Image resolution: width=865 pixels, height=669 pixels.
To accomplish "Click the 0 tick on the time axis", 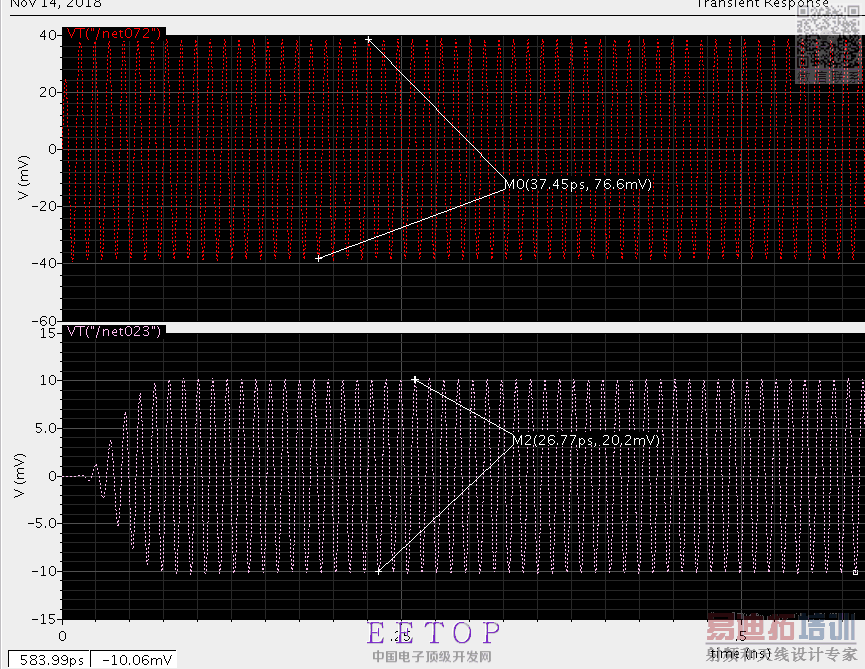I will tap(62, 636).
